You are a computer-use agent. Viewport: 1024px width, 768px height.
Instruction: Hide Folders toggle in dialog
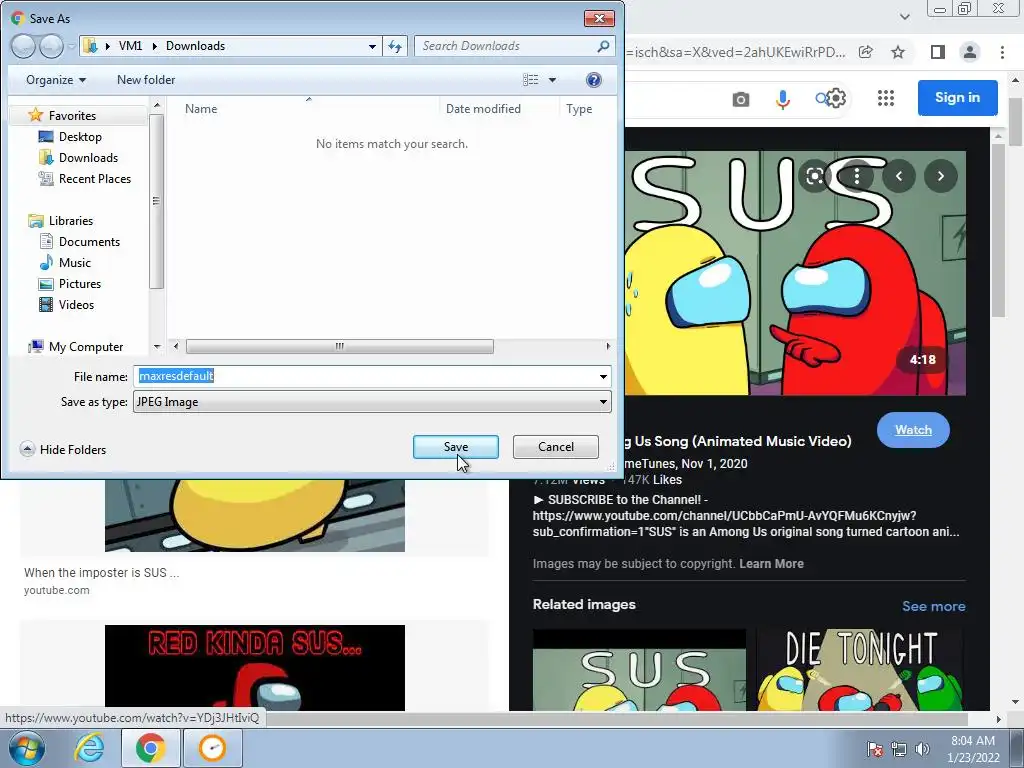tap(63, 449)
